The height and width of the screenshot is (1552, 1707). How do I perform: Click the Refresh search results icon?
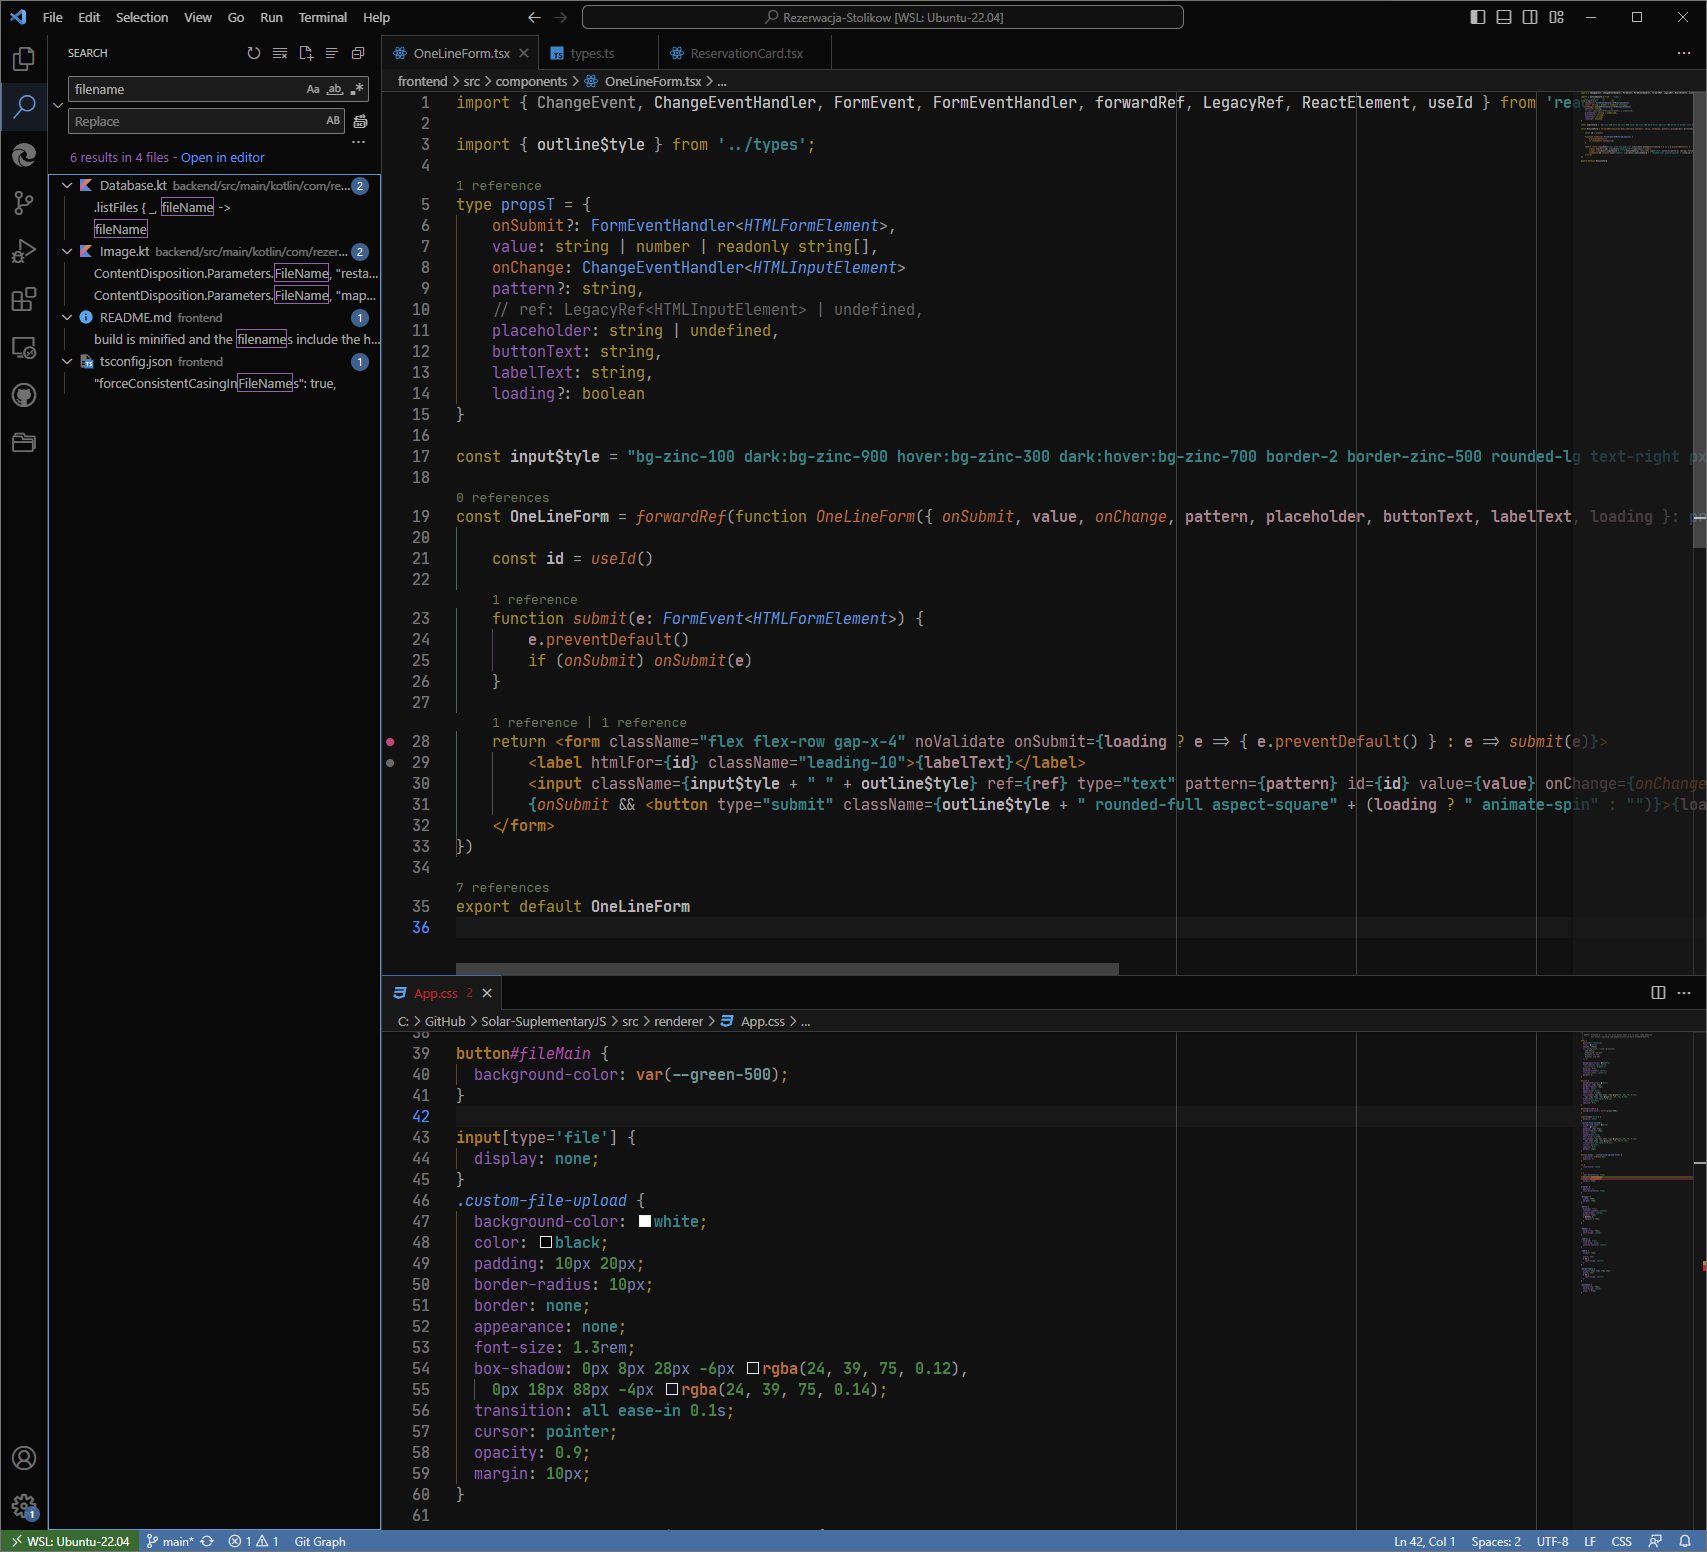pyautogui.click(x=254, y=53)
